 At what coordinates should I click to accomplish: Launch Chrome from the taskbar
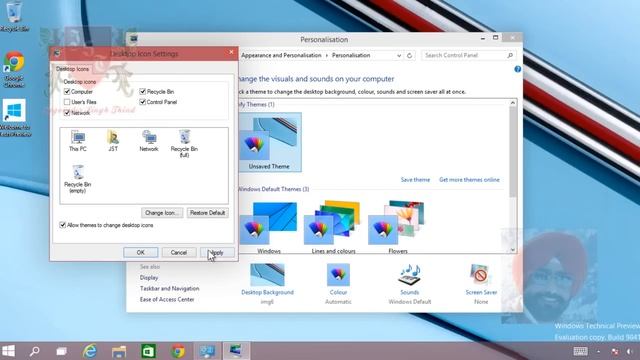pyautogui.click(x=178, y=351)
